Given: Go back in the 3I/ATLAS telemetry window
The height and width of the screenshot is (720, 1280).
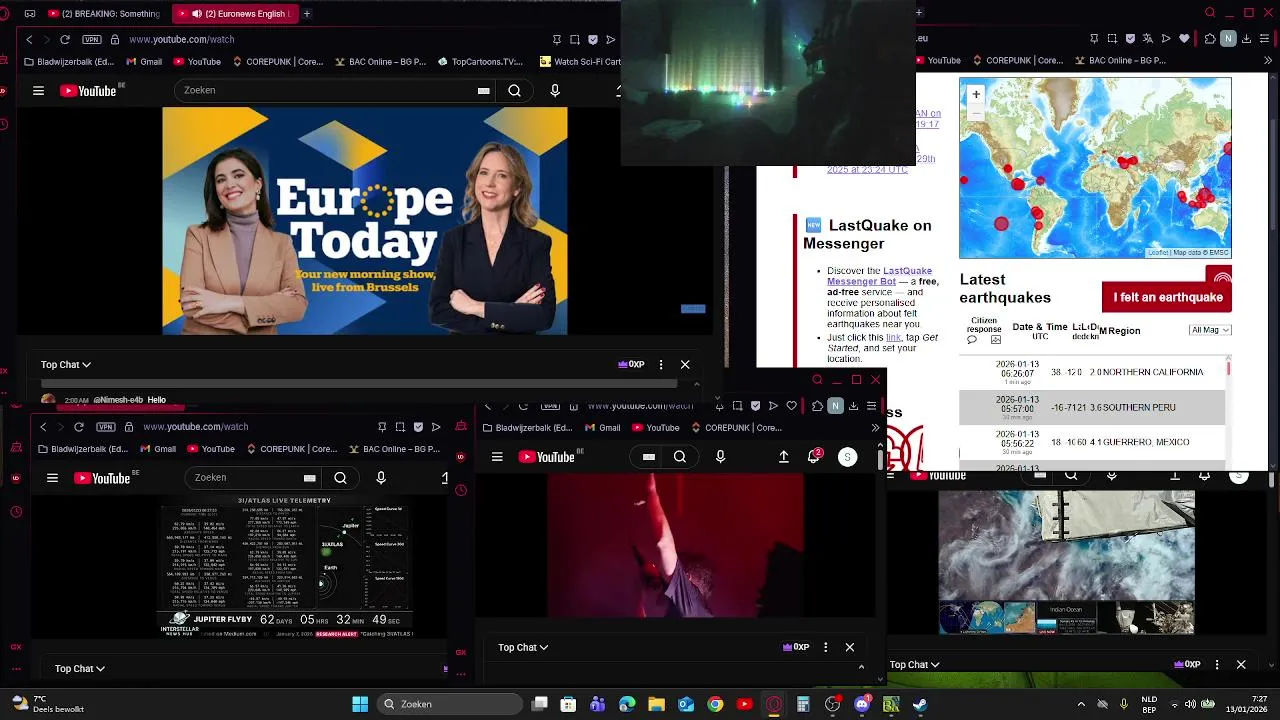Looking at the screenshot, I should tap(43, 427).
